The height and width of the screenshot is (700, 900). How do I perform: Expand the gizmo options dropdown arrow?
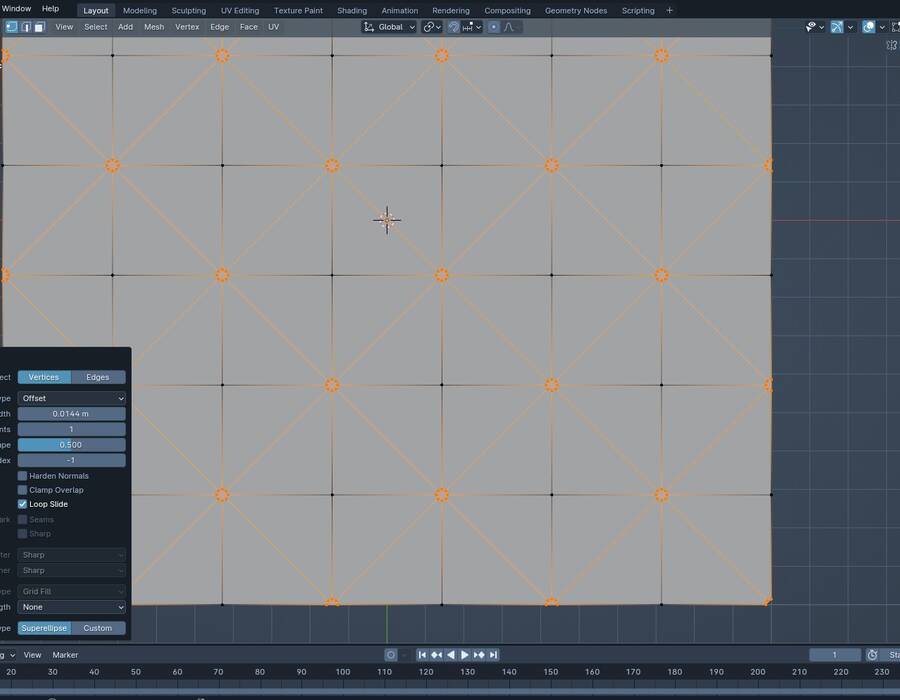click(x=850, y=27)
